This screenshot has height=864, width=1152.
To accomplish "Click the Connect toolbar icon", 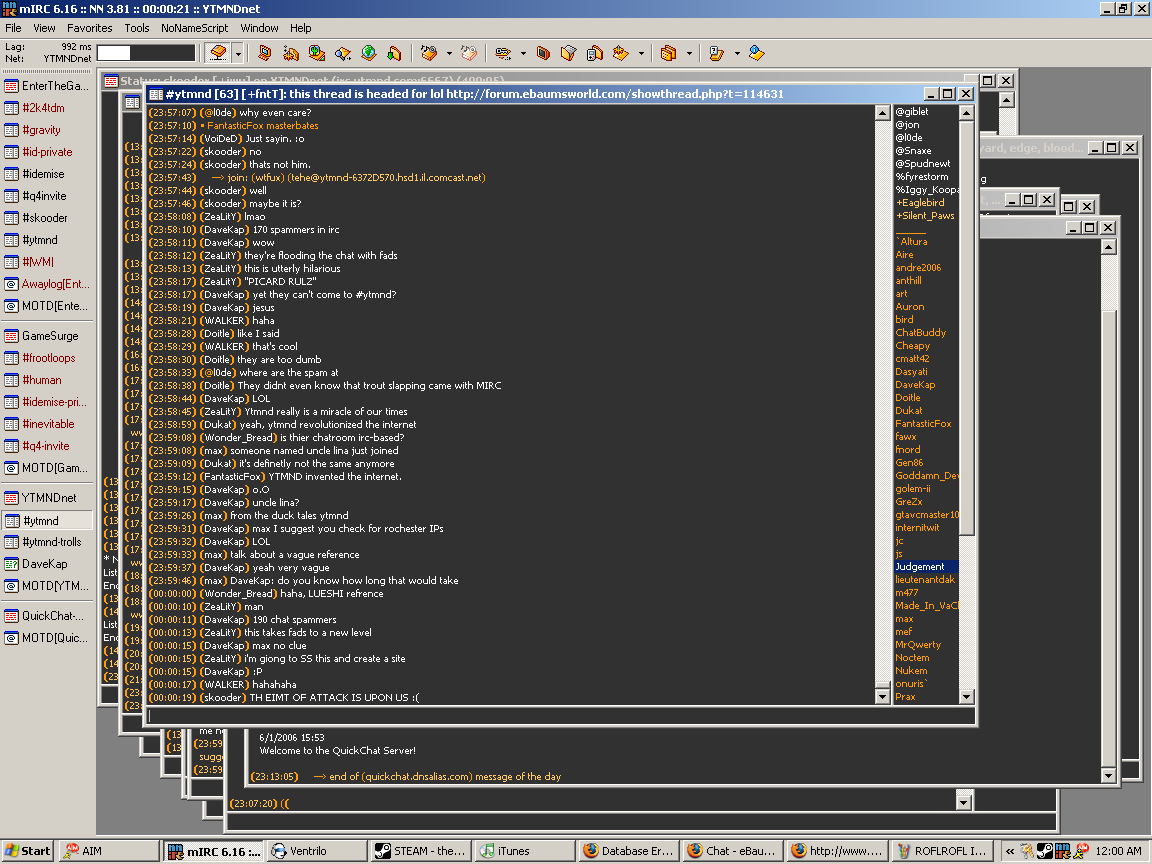I will pyautogui.click(x=218, y=52).
